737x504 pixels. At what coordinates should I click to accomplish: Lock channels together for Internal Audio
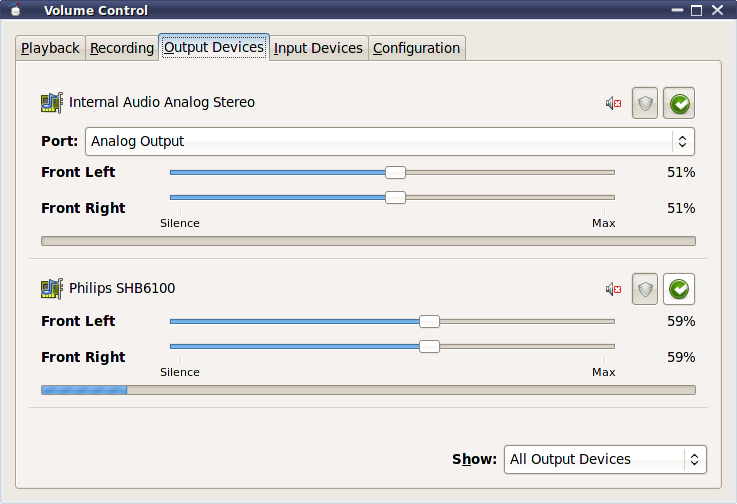coord(645,103)
